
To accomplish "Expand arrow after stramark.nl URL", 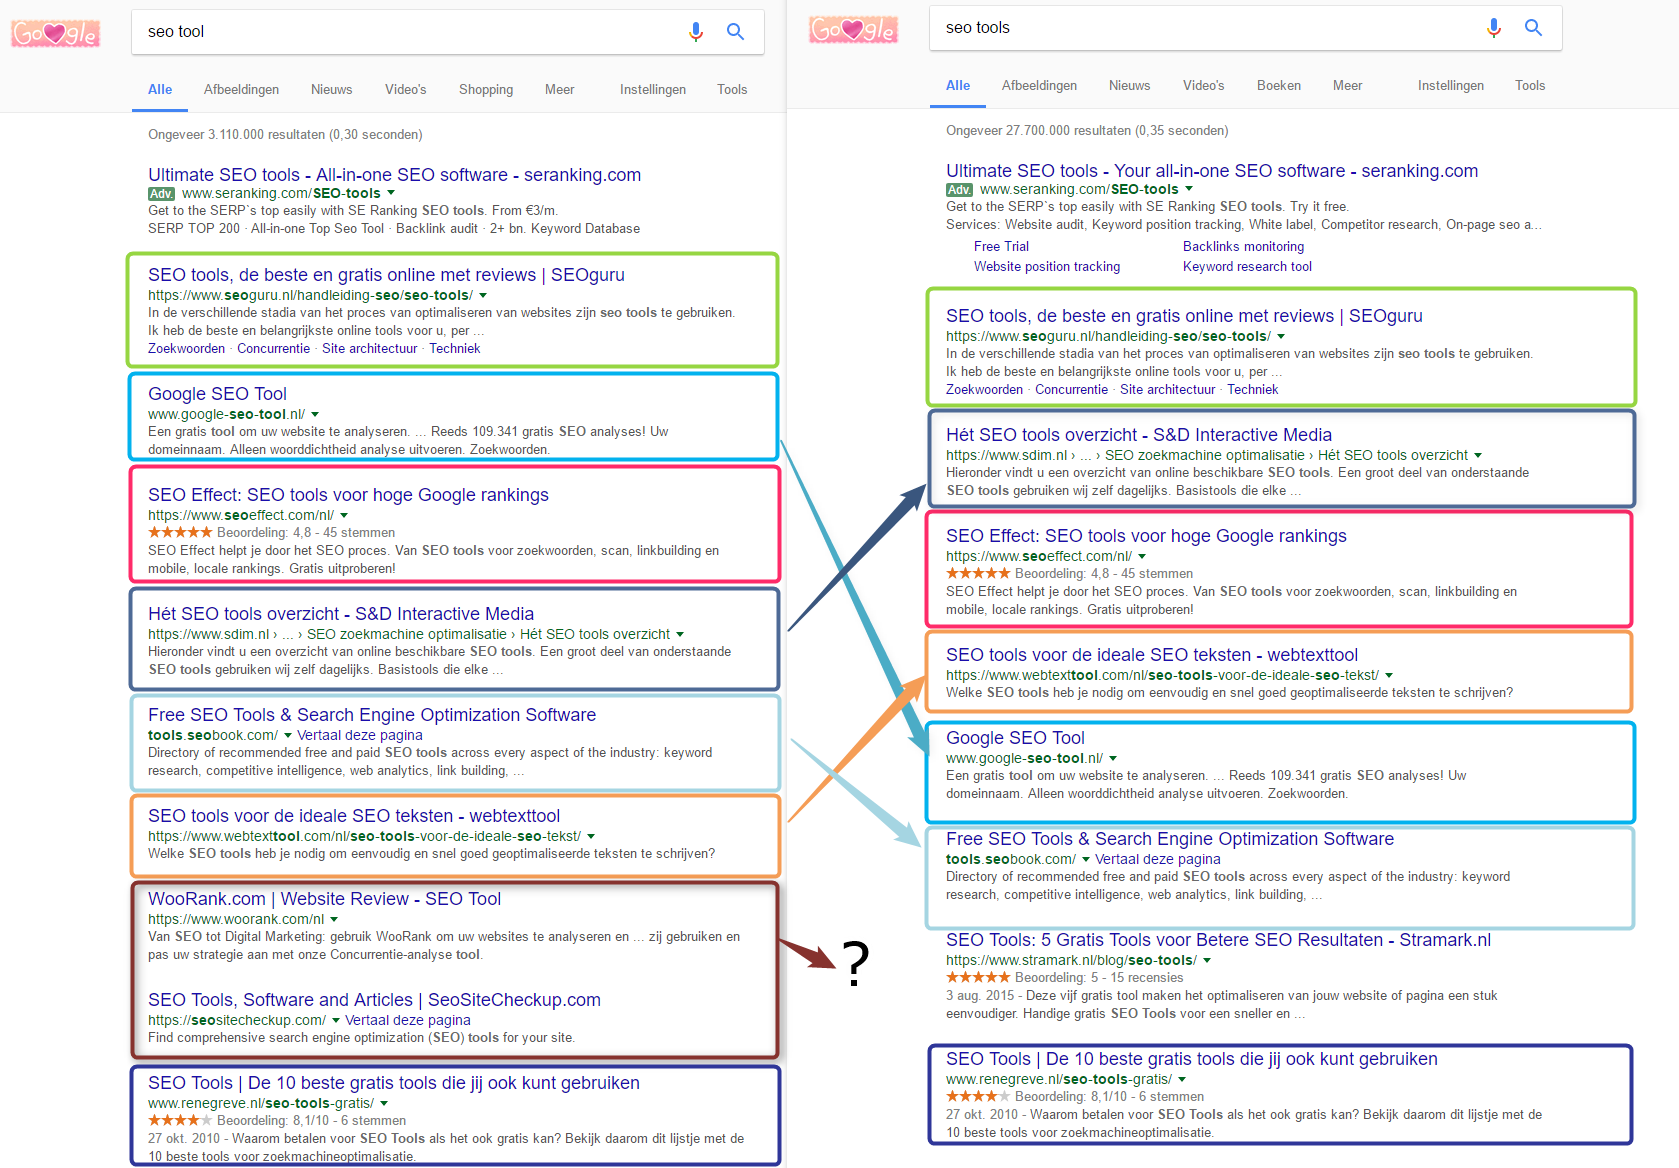I will 1207,960.
